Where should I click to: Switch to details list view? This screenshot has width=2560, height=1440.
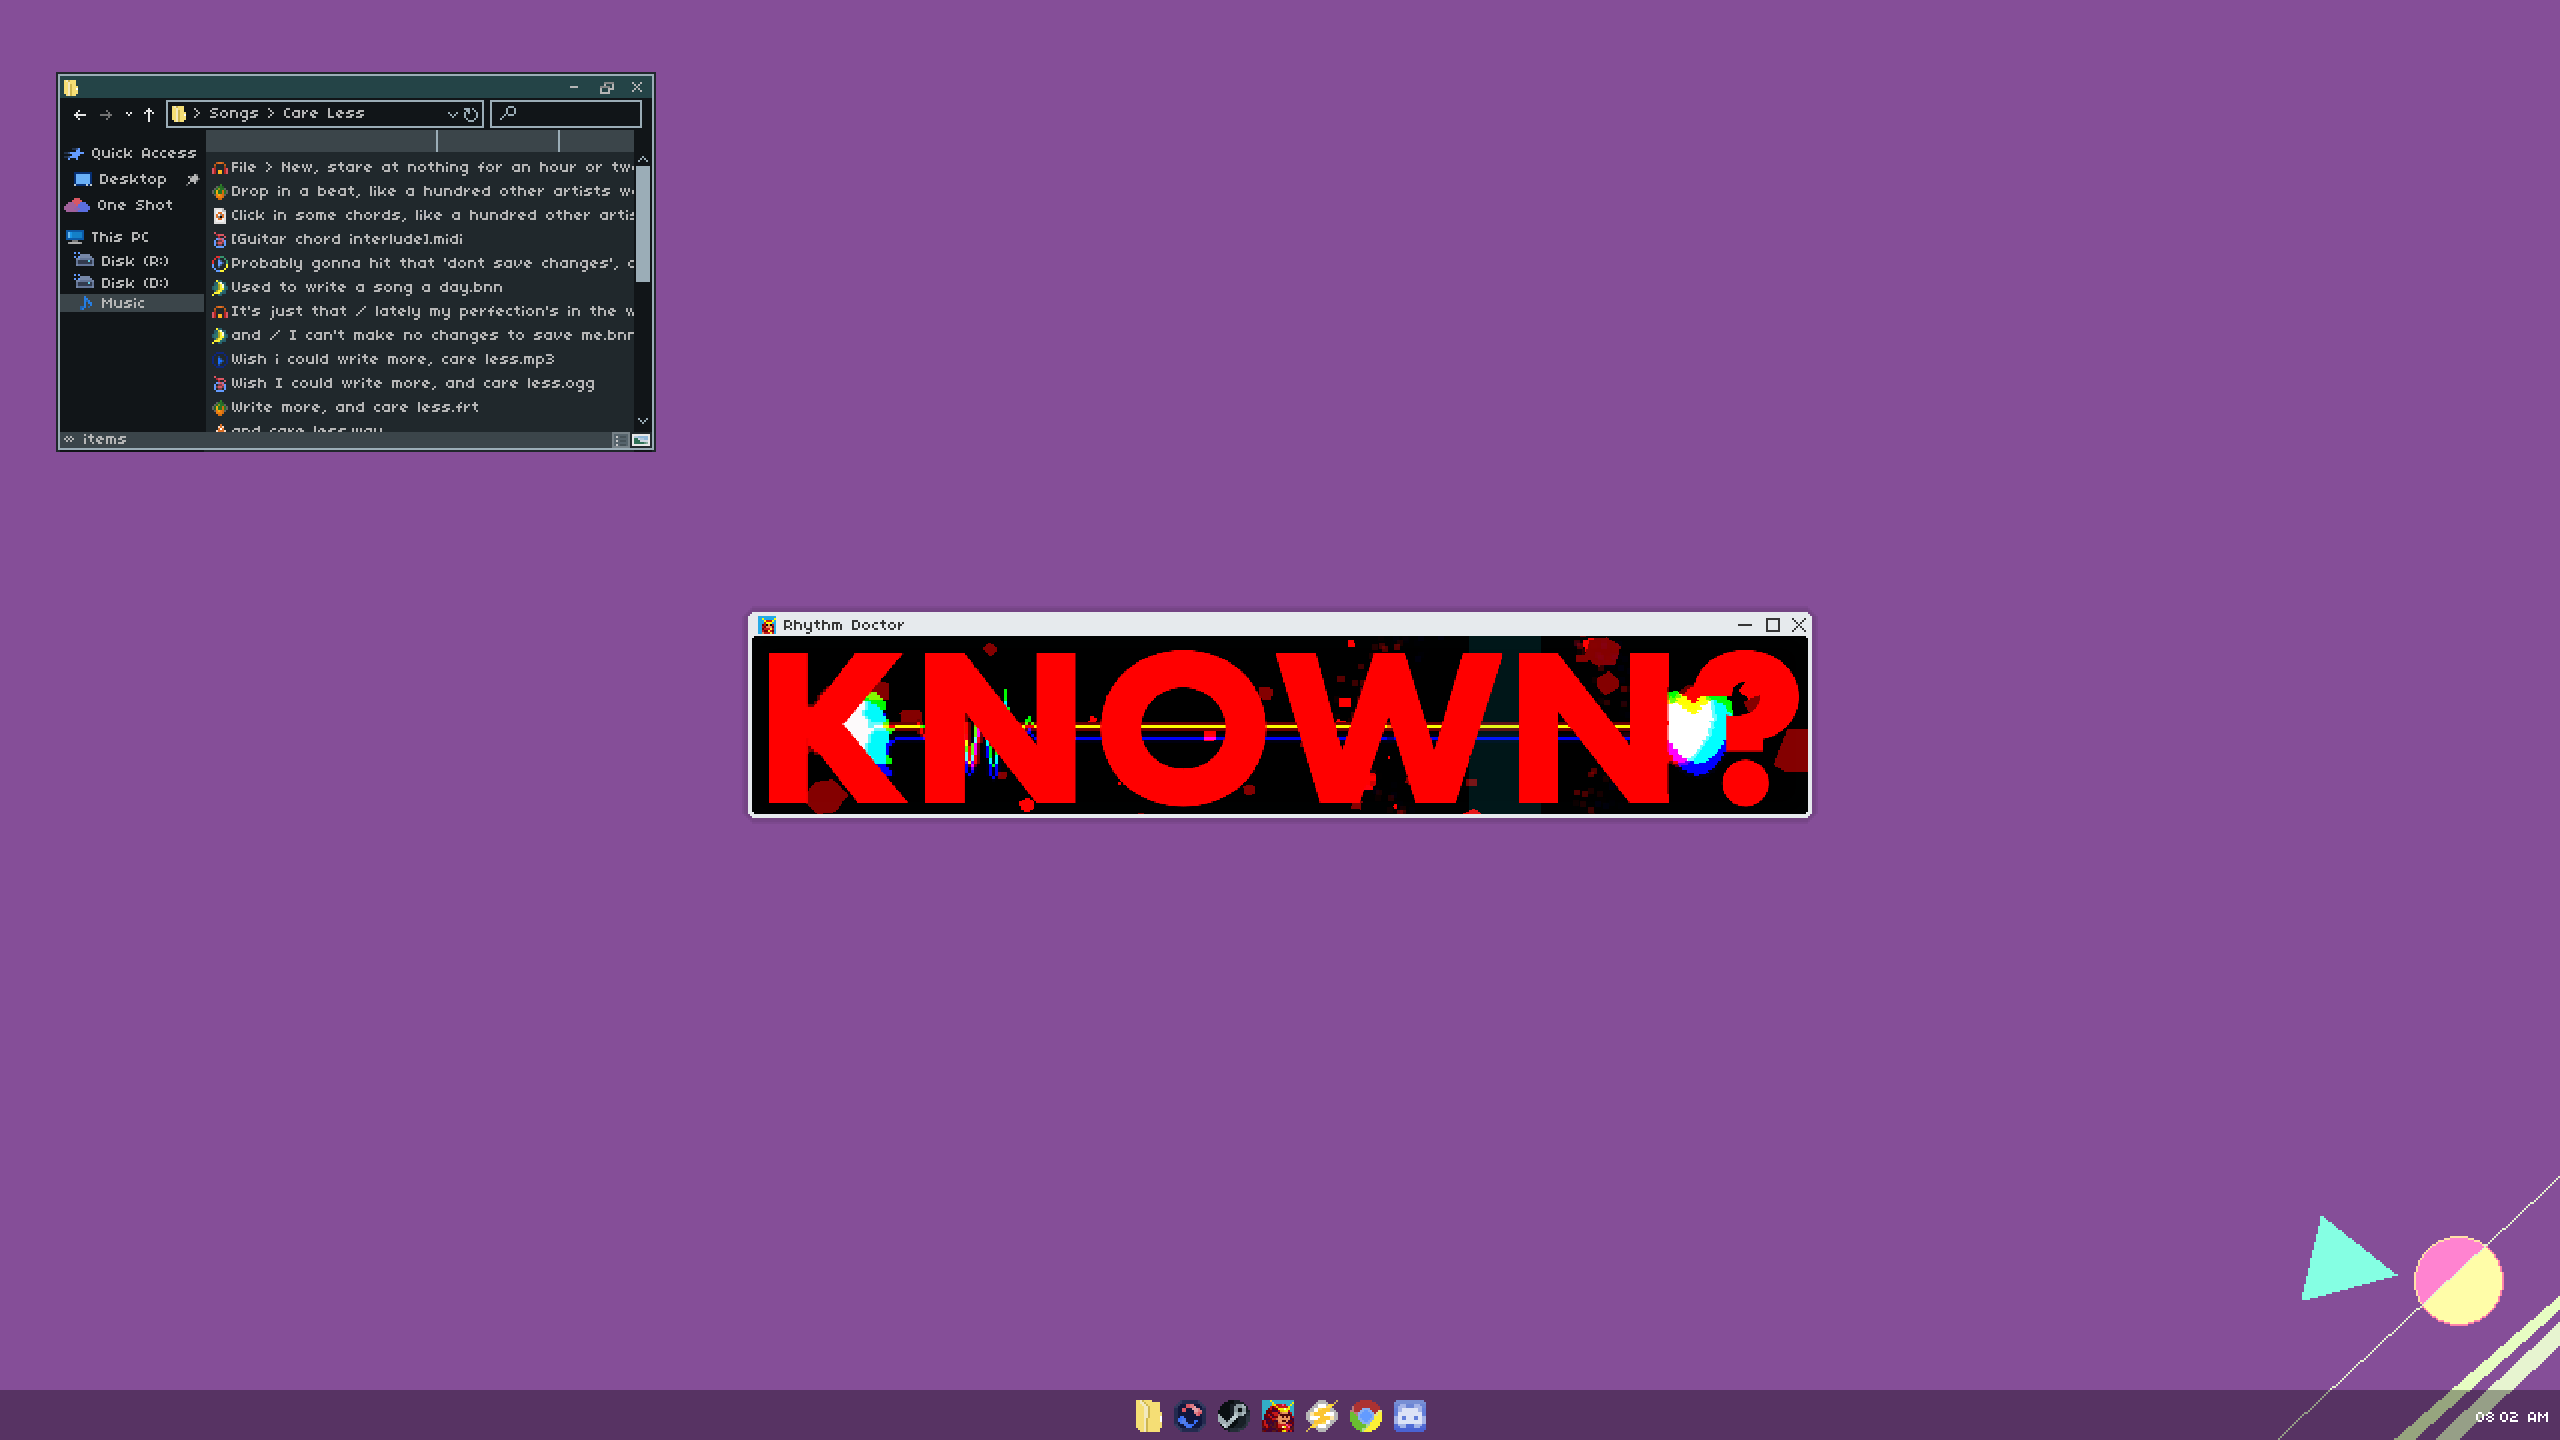(620, 440)
